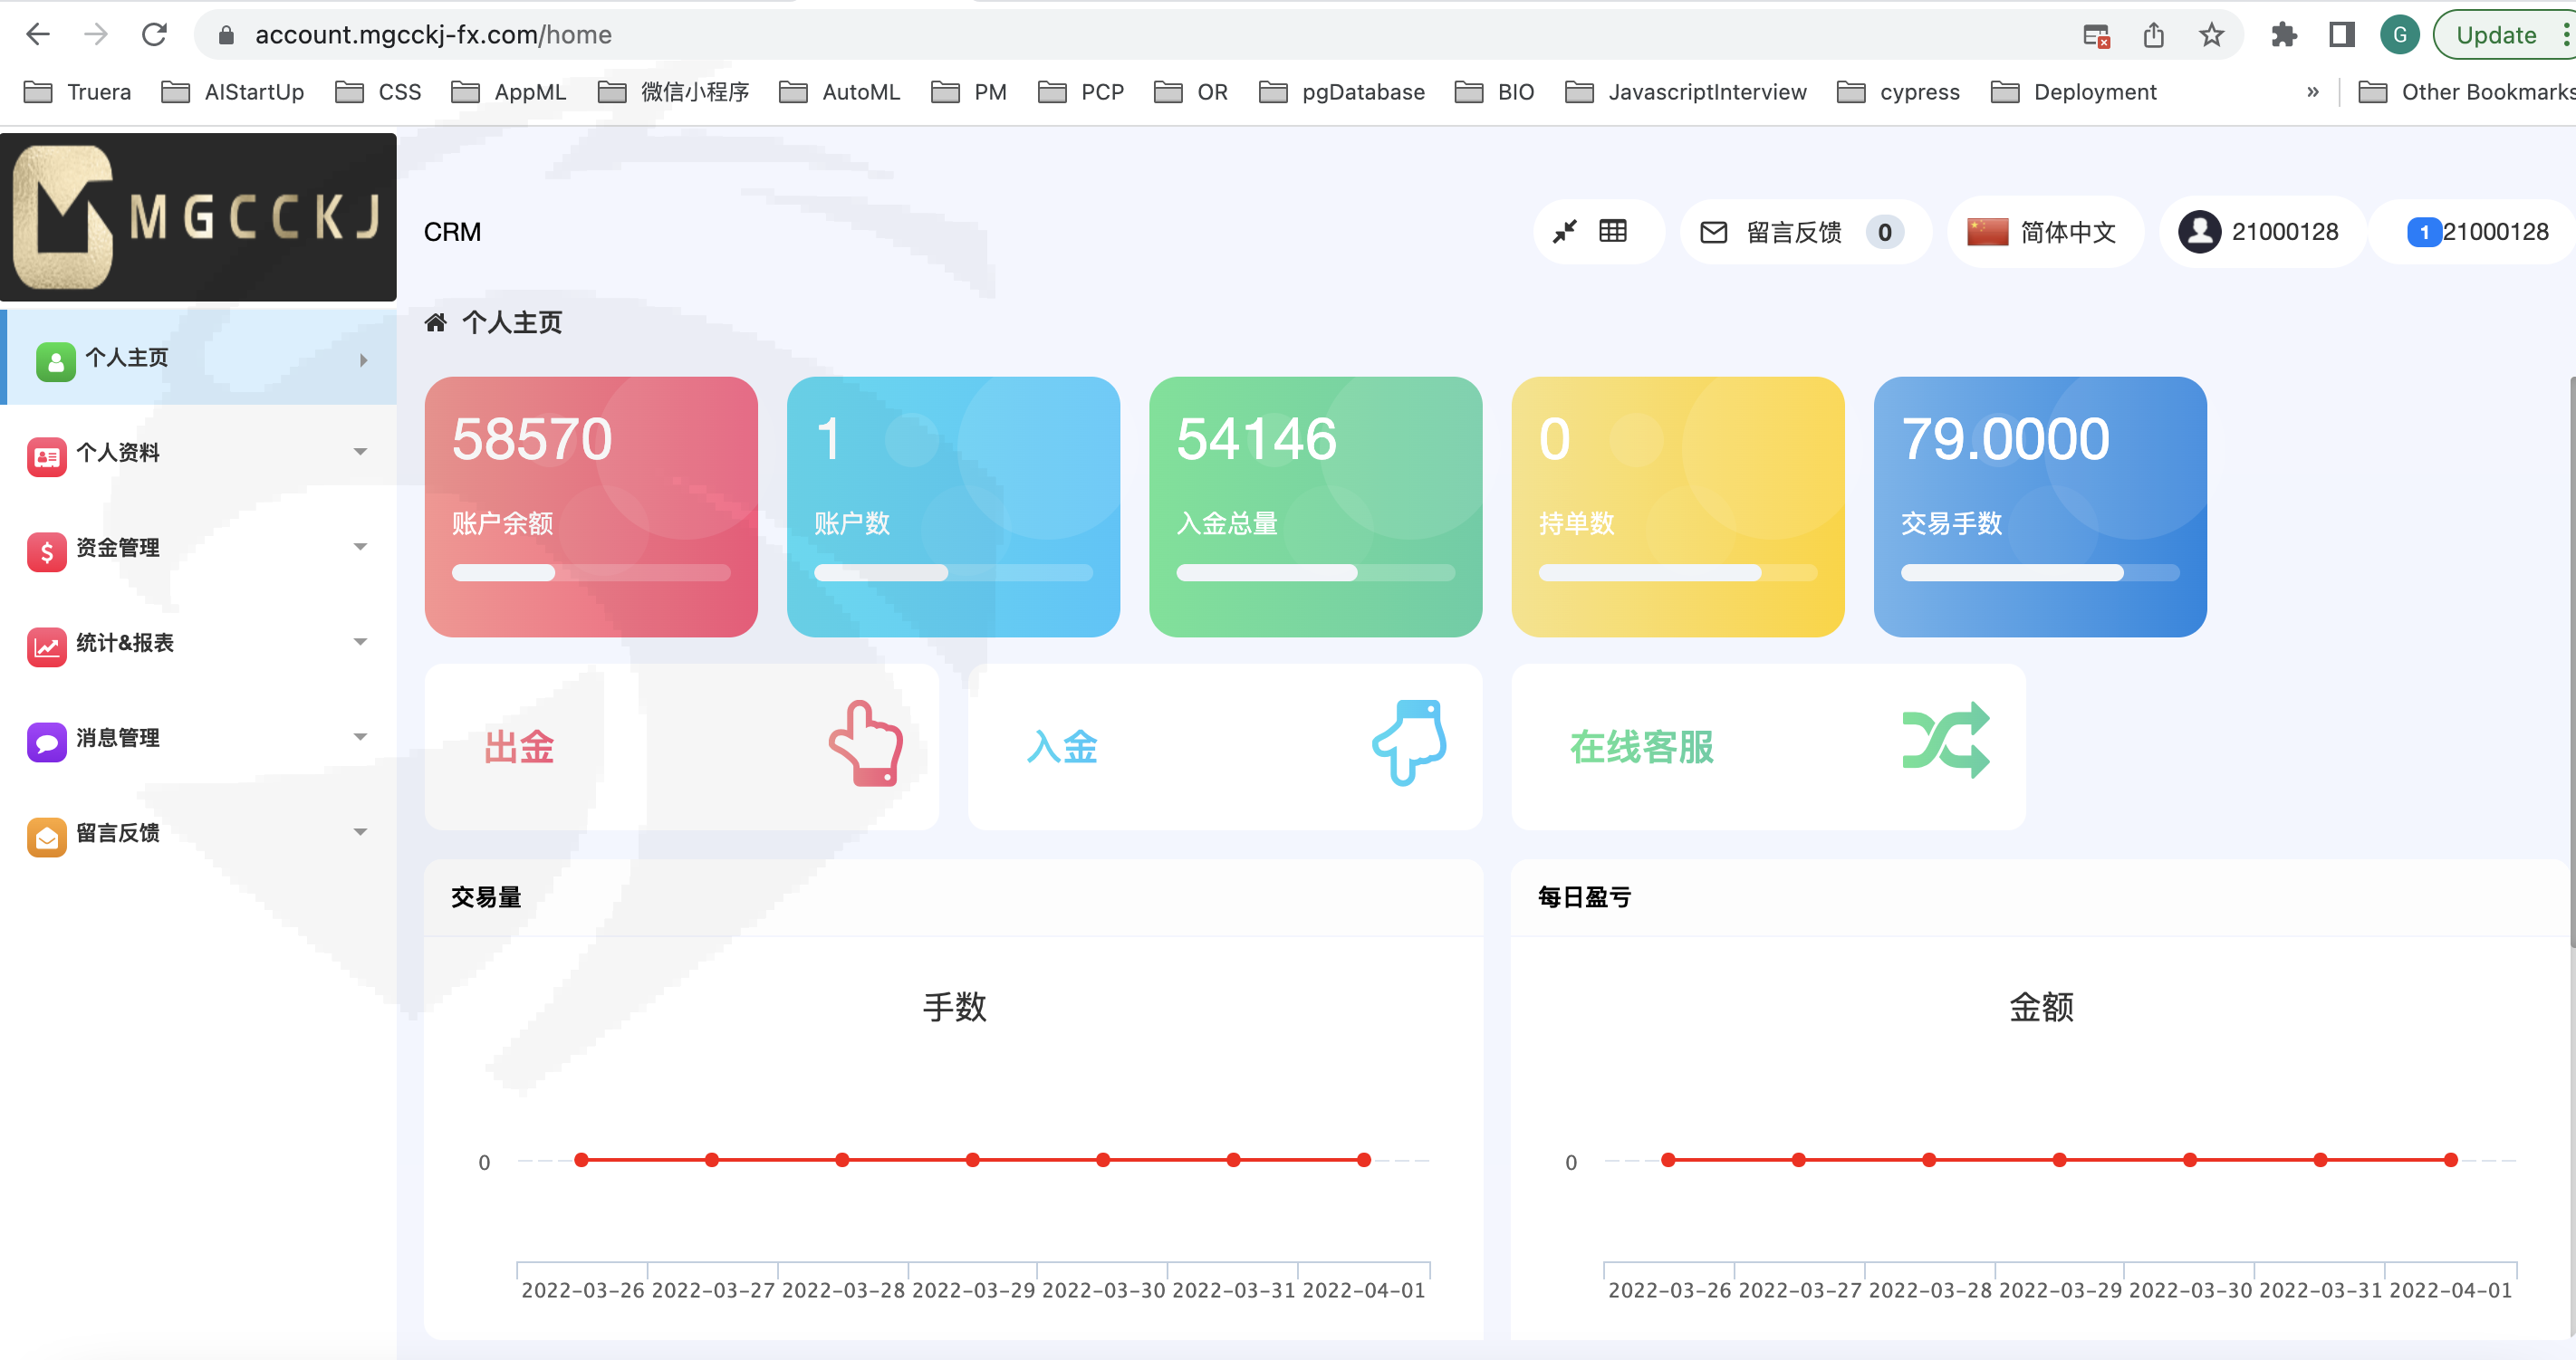Image resolution: width=2576 pixels, height=1360 pixels.
Task: Click the collapse/compress arrows icon in header
Action: click(x=1564, y=232)
